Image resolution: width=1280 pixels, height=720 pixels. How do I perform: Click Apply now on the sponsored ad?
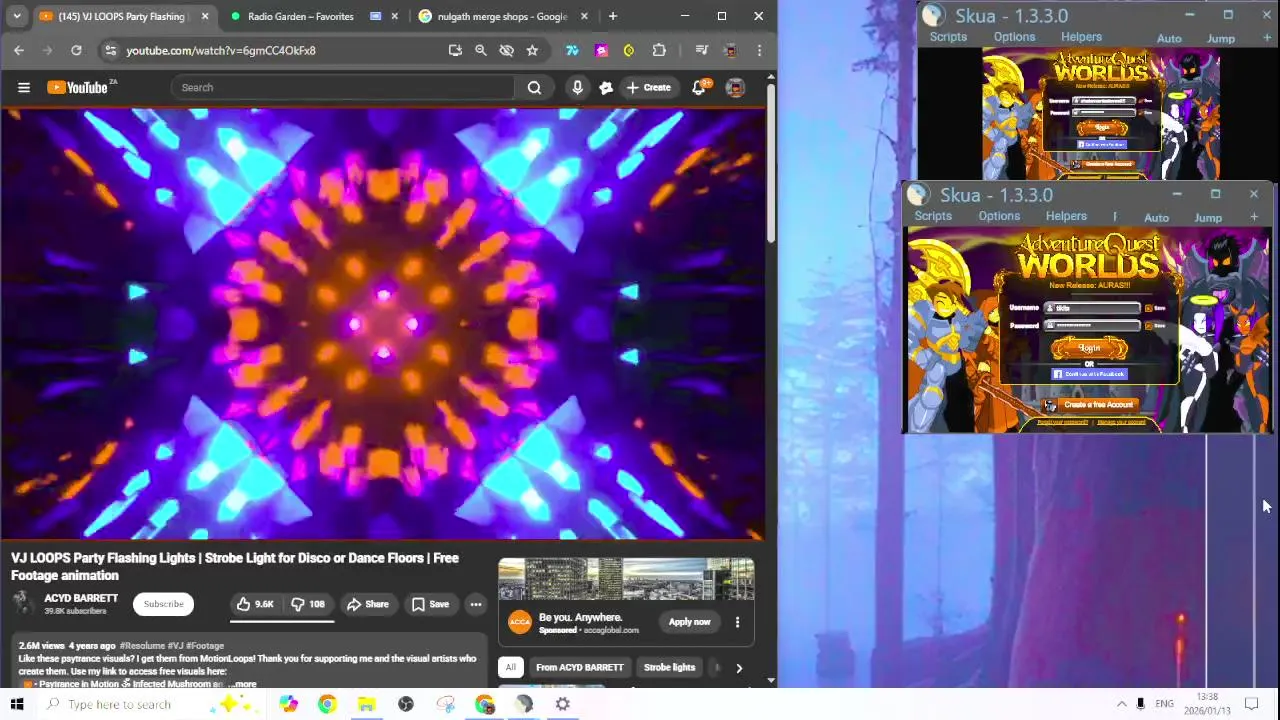tap(689, 622)
